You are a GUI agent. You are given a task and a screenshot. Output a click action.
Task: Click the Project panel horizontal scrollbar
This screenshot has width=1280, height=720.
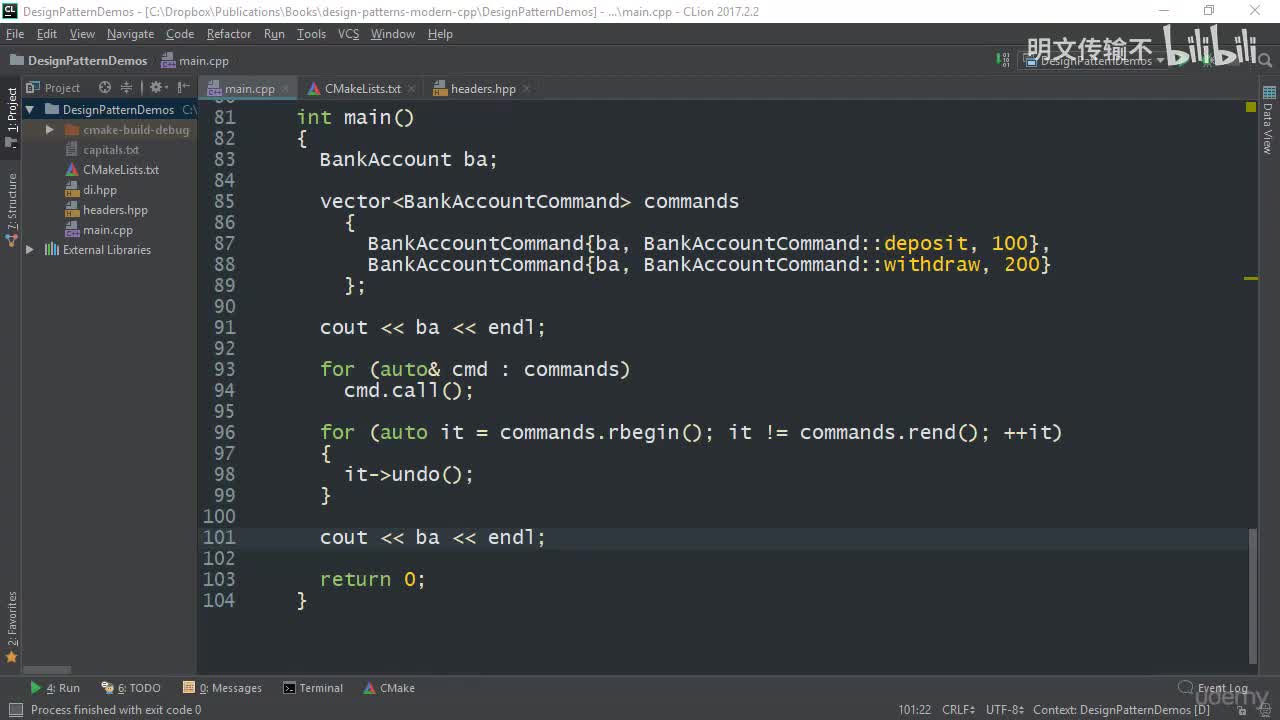[x=47, y=670]
